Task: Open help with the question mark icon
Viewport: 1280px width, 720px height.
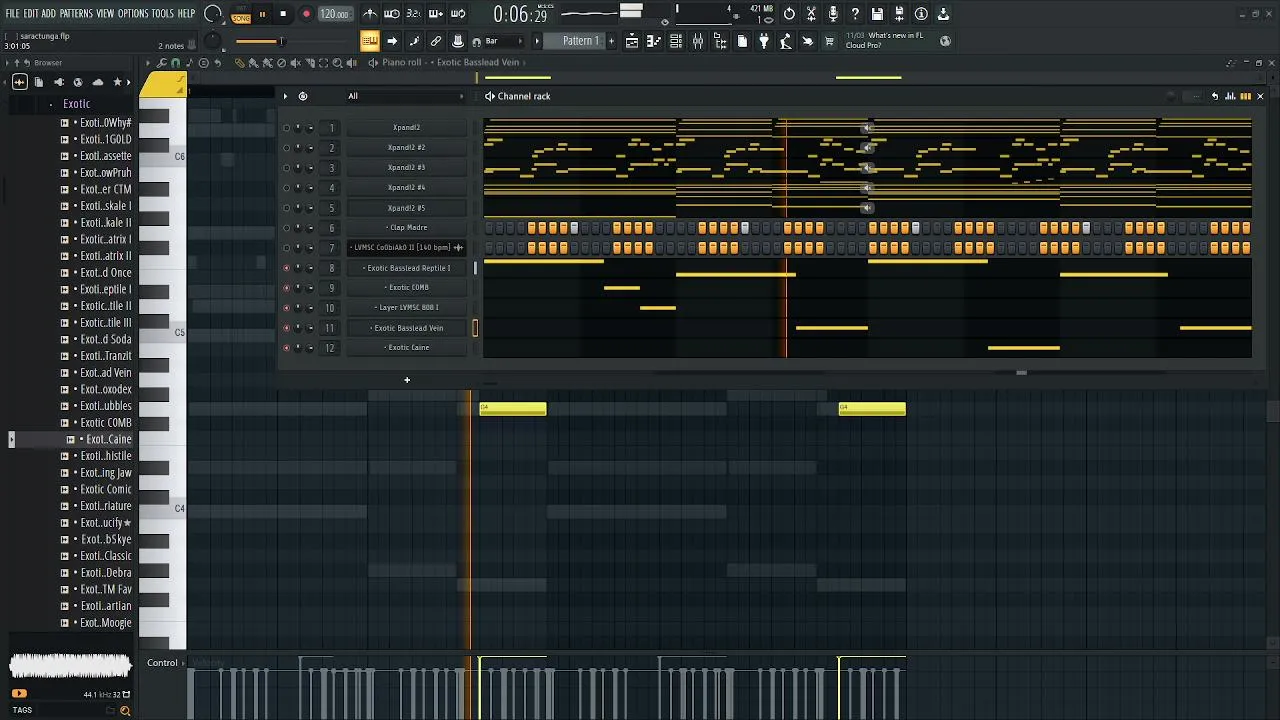Action: pos(855,14)
